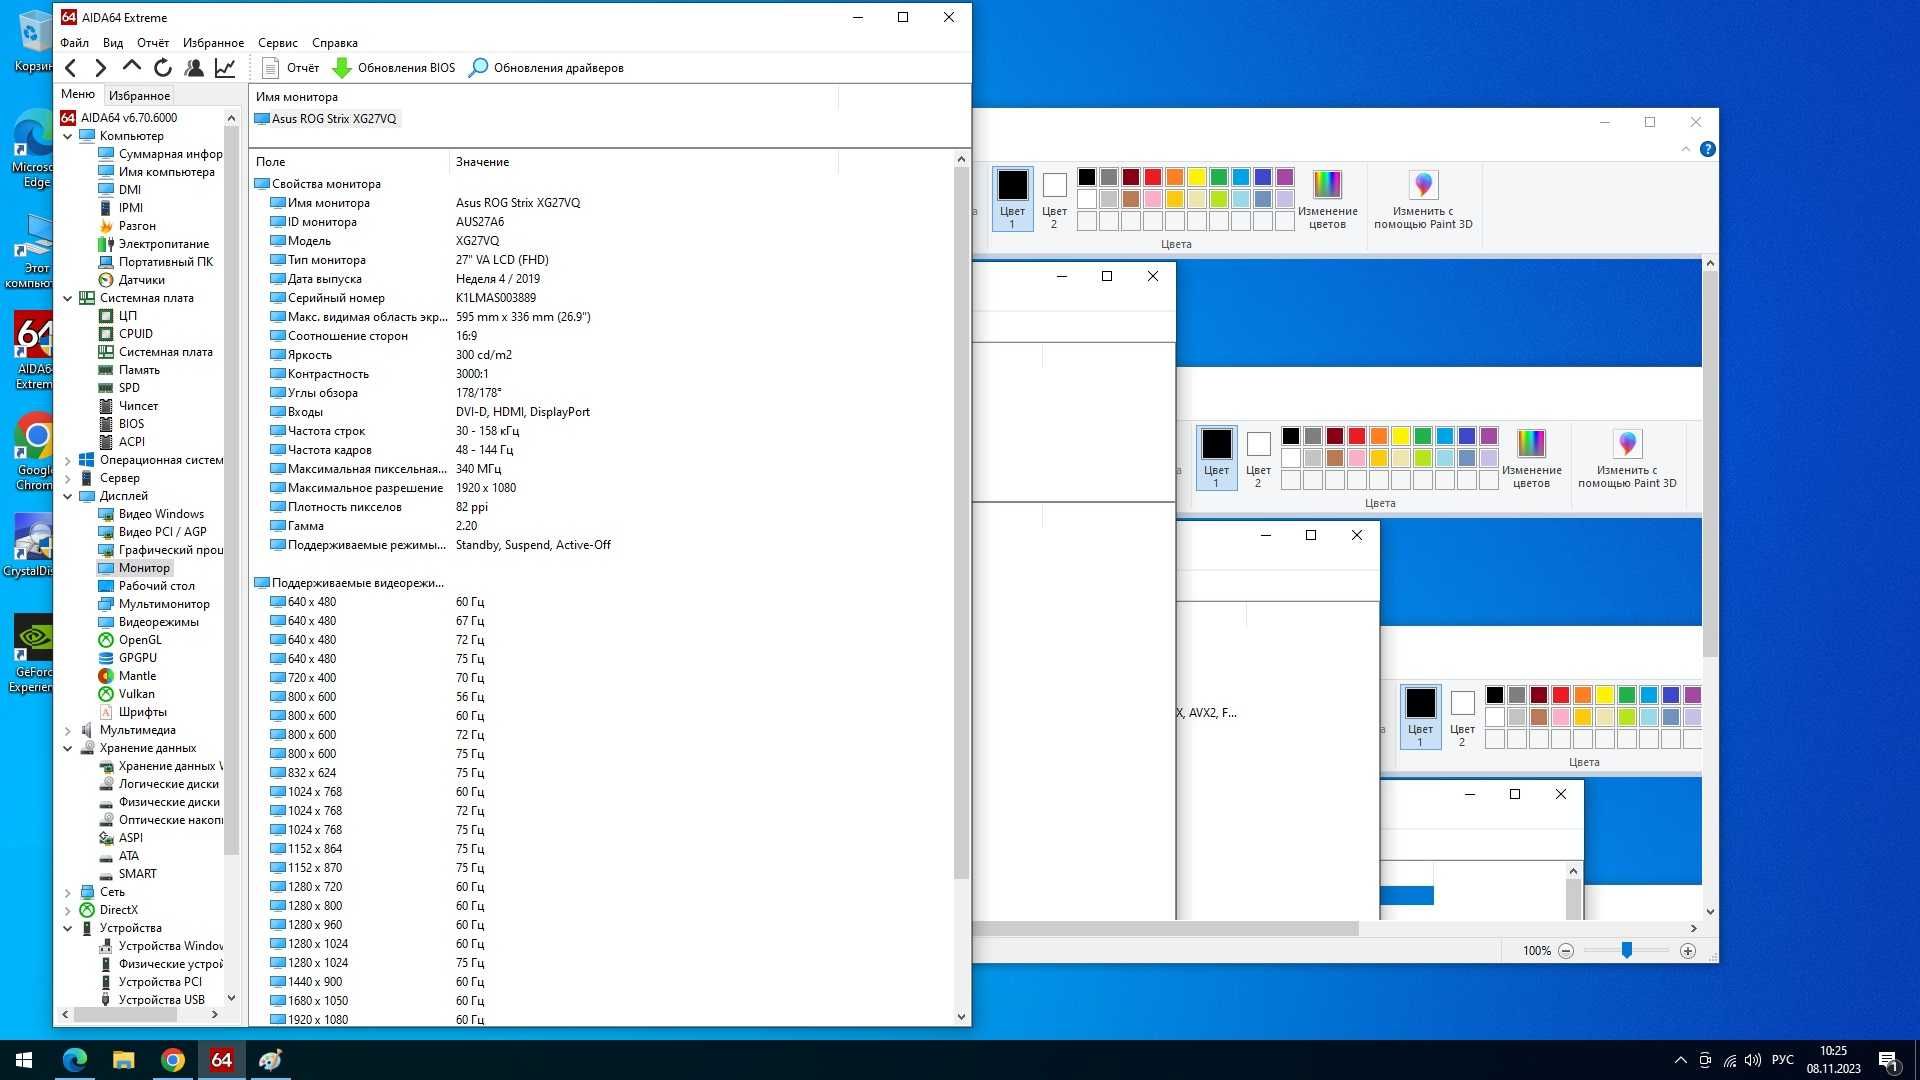Viewport: 1920px width, 1080px height.
Task: Select the 832 x 624 video mode row
Action: [604, 773]
